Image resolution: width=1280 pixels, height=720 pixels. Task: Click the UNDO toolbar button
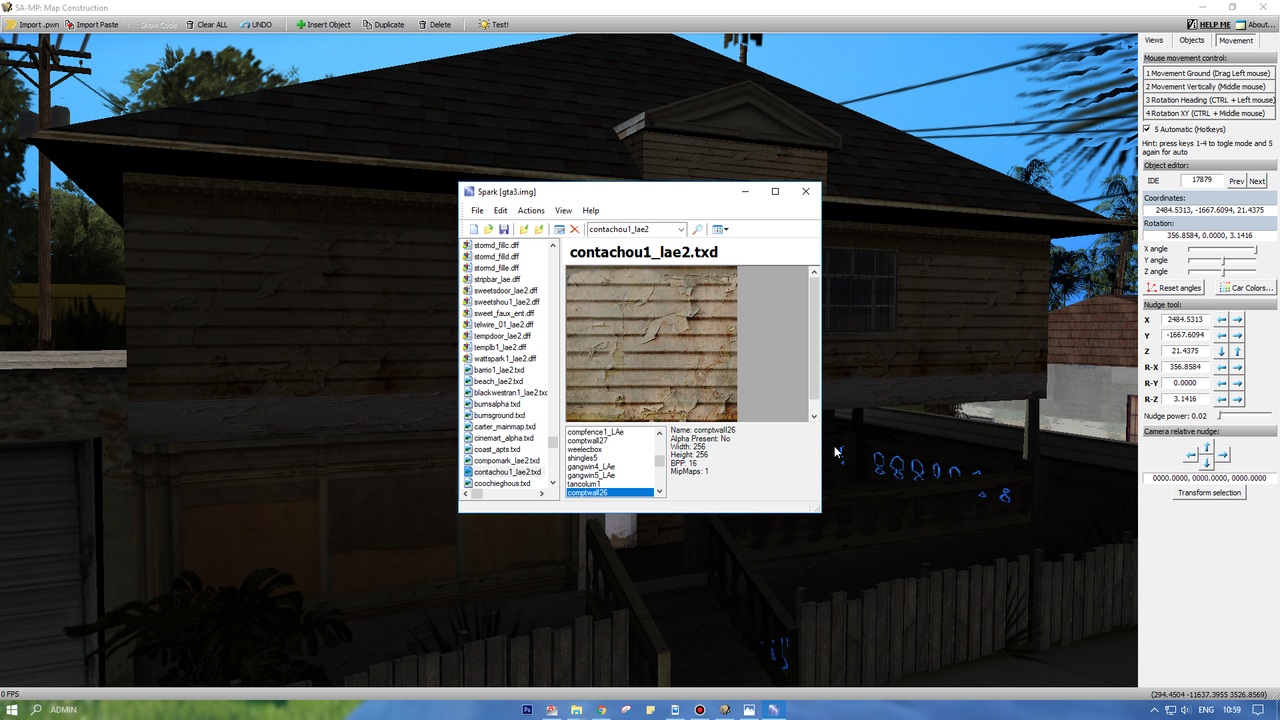256,24
